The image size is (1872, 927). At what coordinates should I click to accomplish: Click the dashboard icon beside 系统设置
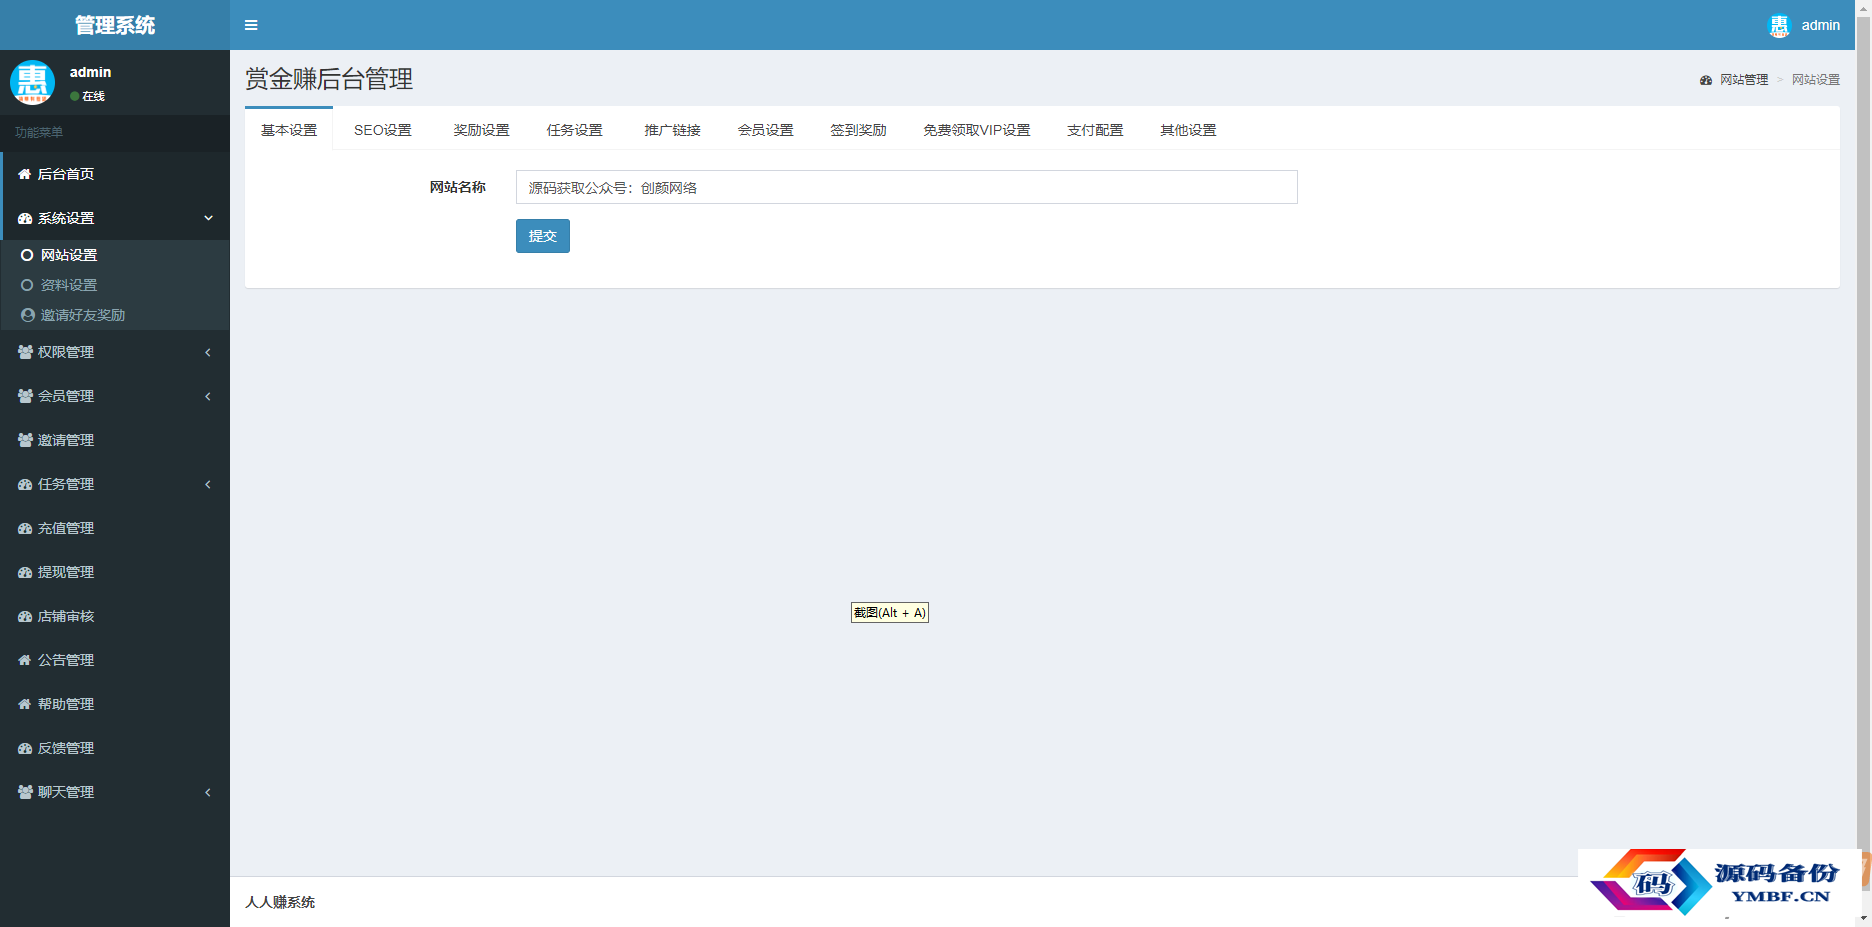(25, 218)
